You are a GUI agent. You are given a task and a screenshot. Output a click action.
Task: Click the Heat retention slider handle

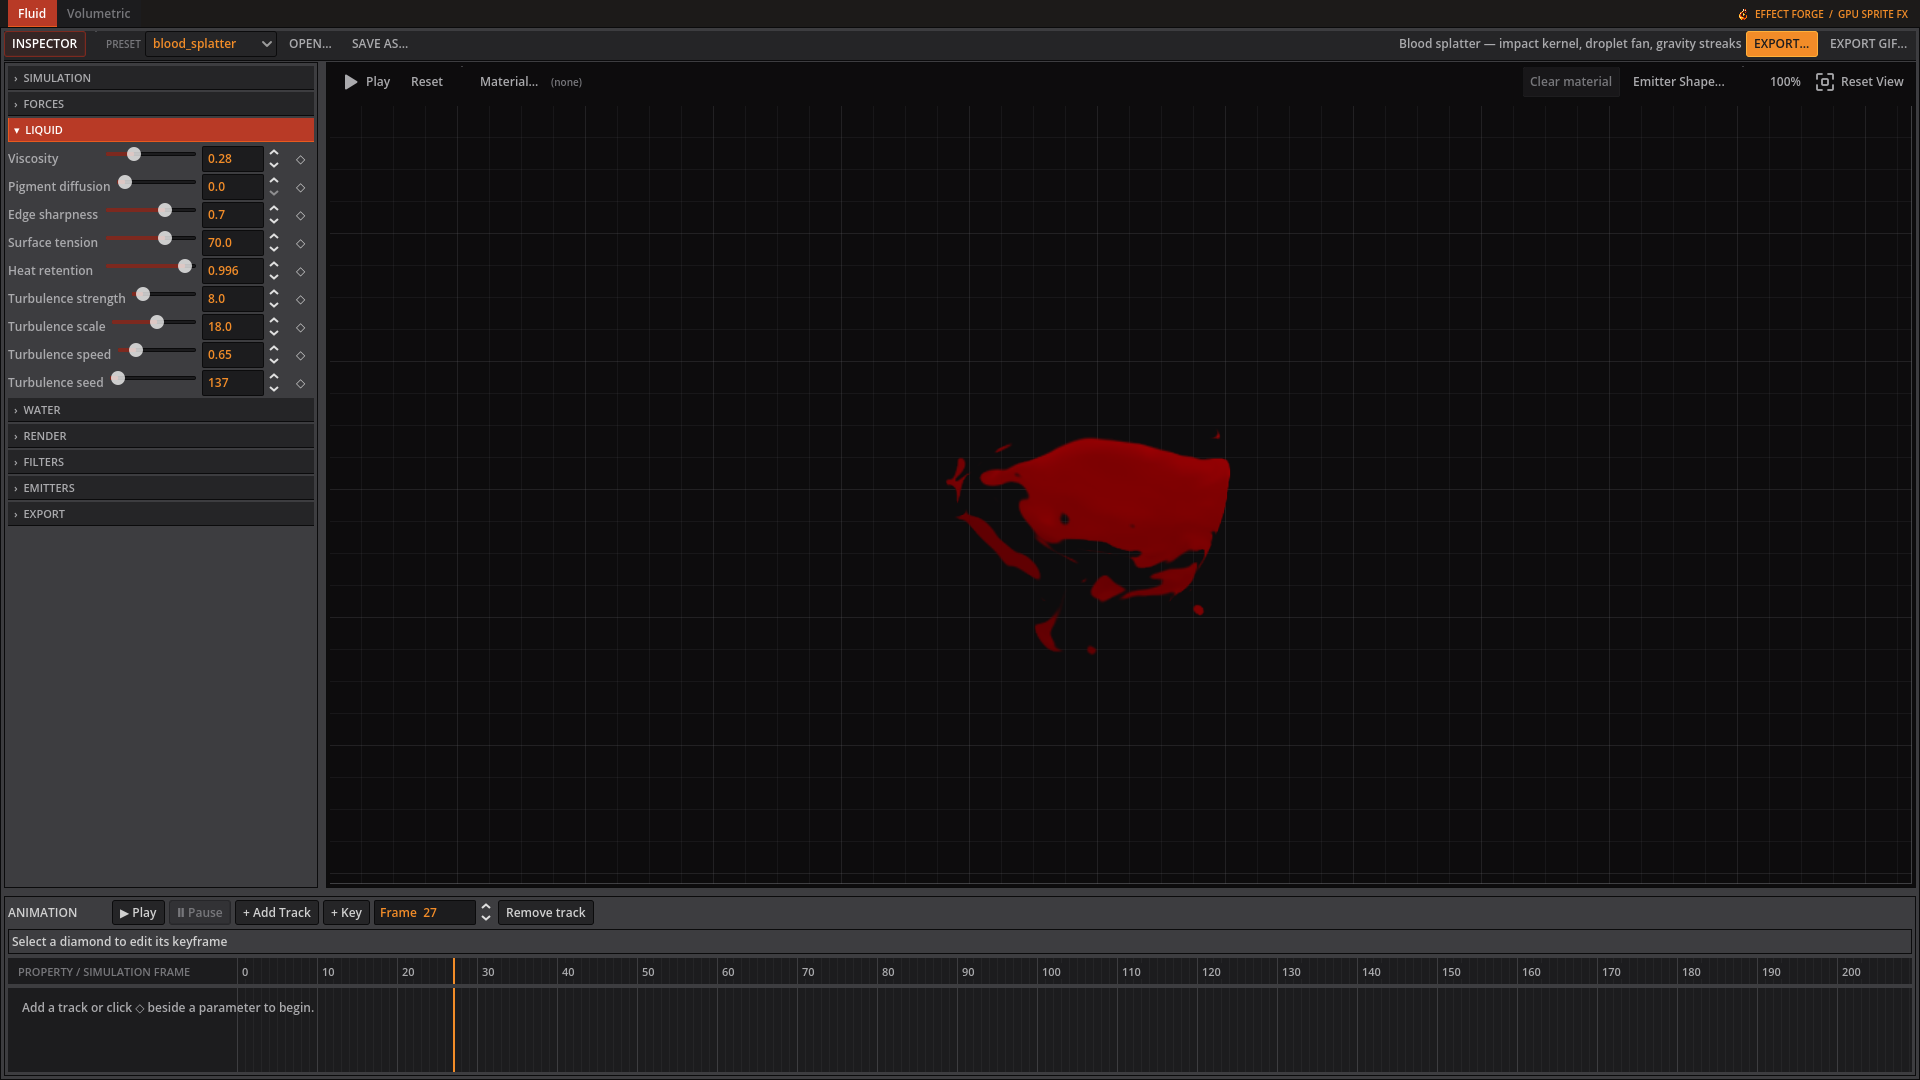tap(185, 266)
